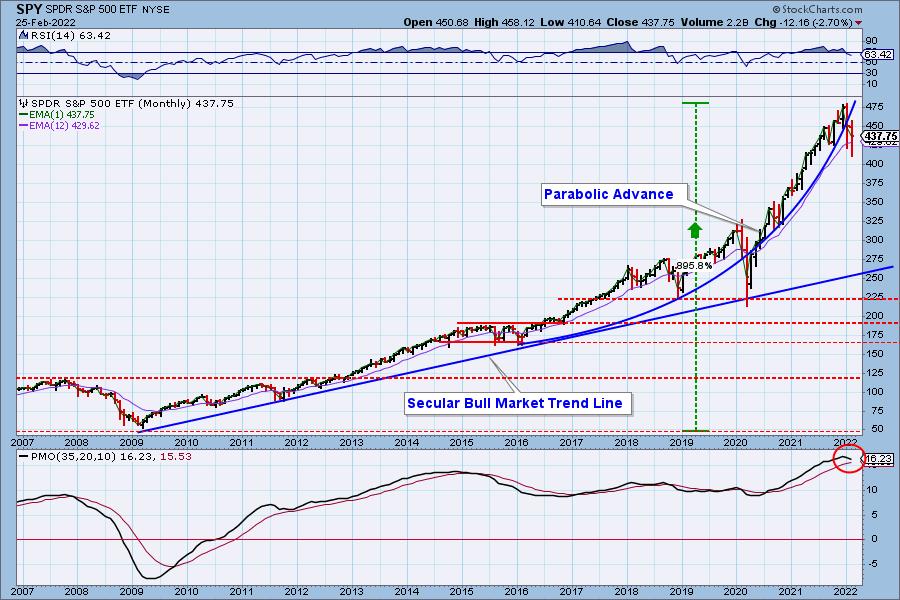Click the SPY ticker symbol heading

point(29,9)
